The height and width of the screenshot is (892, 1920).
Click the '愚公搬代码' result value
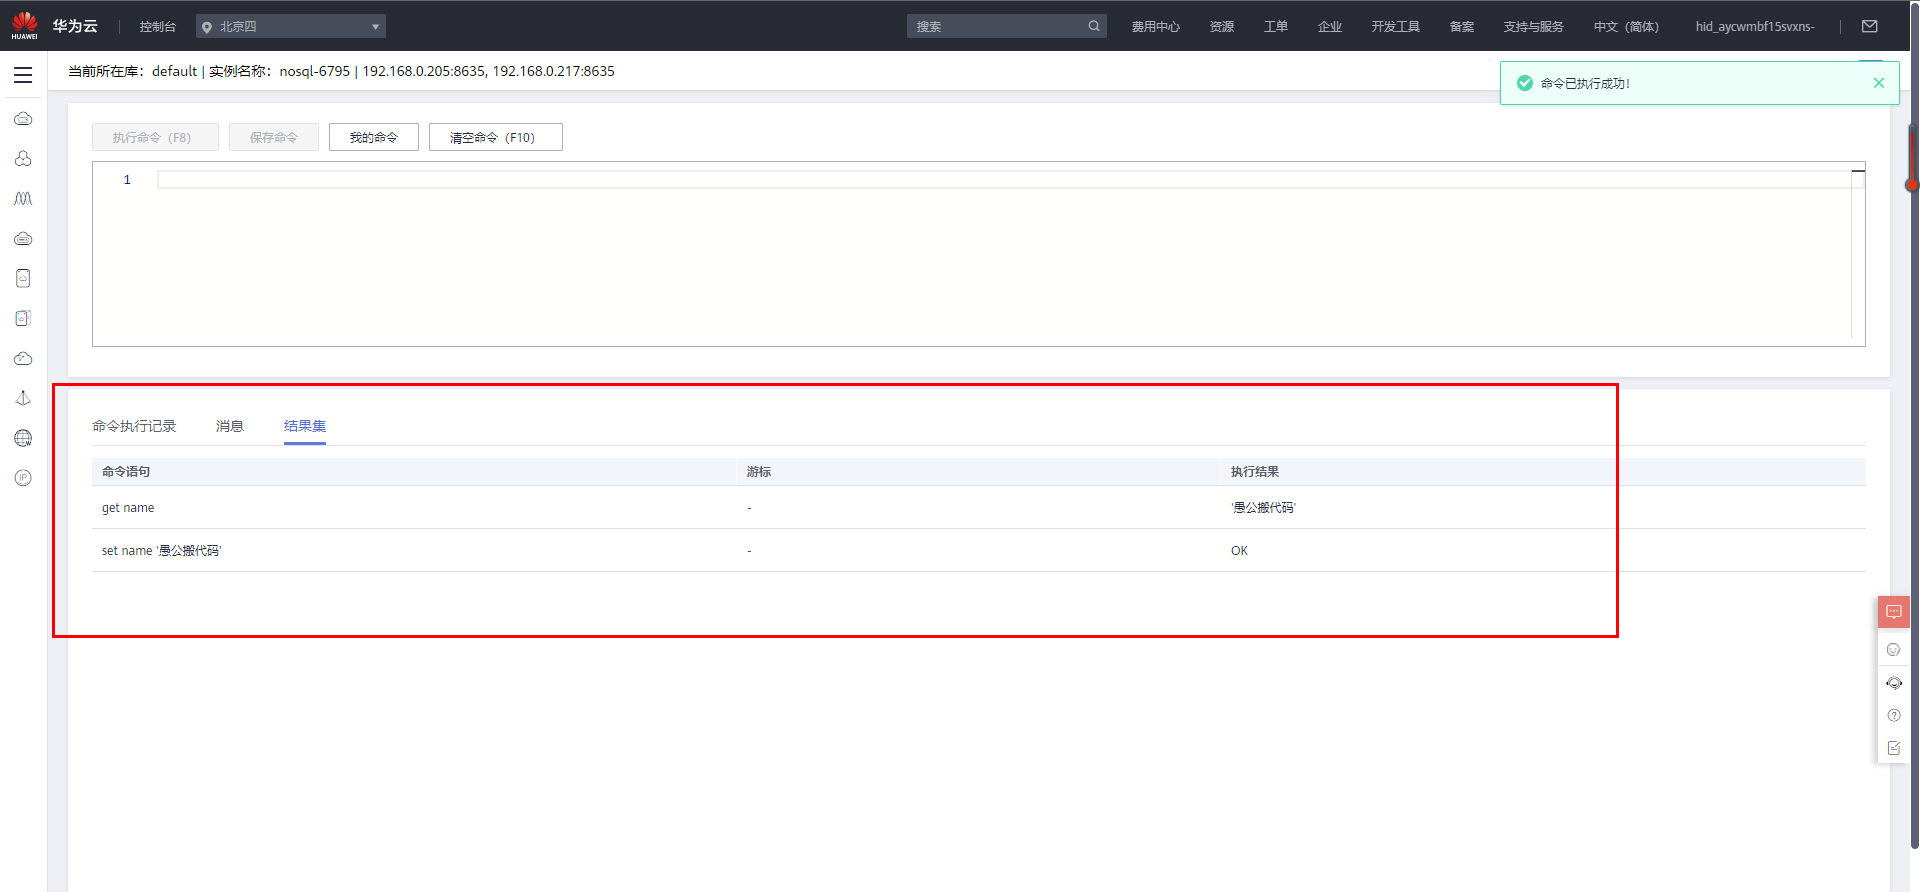point(1264,508)
